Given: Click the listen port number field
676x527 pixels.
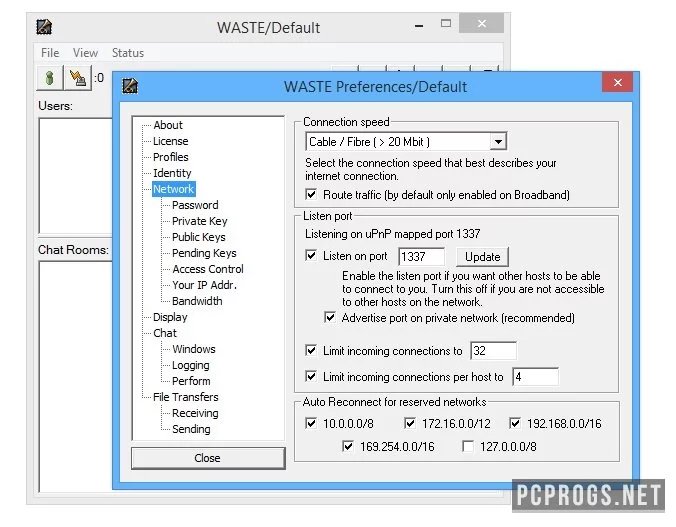Looking at the screenshot, I should tap(421, 257).
